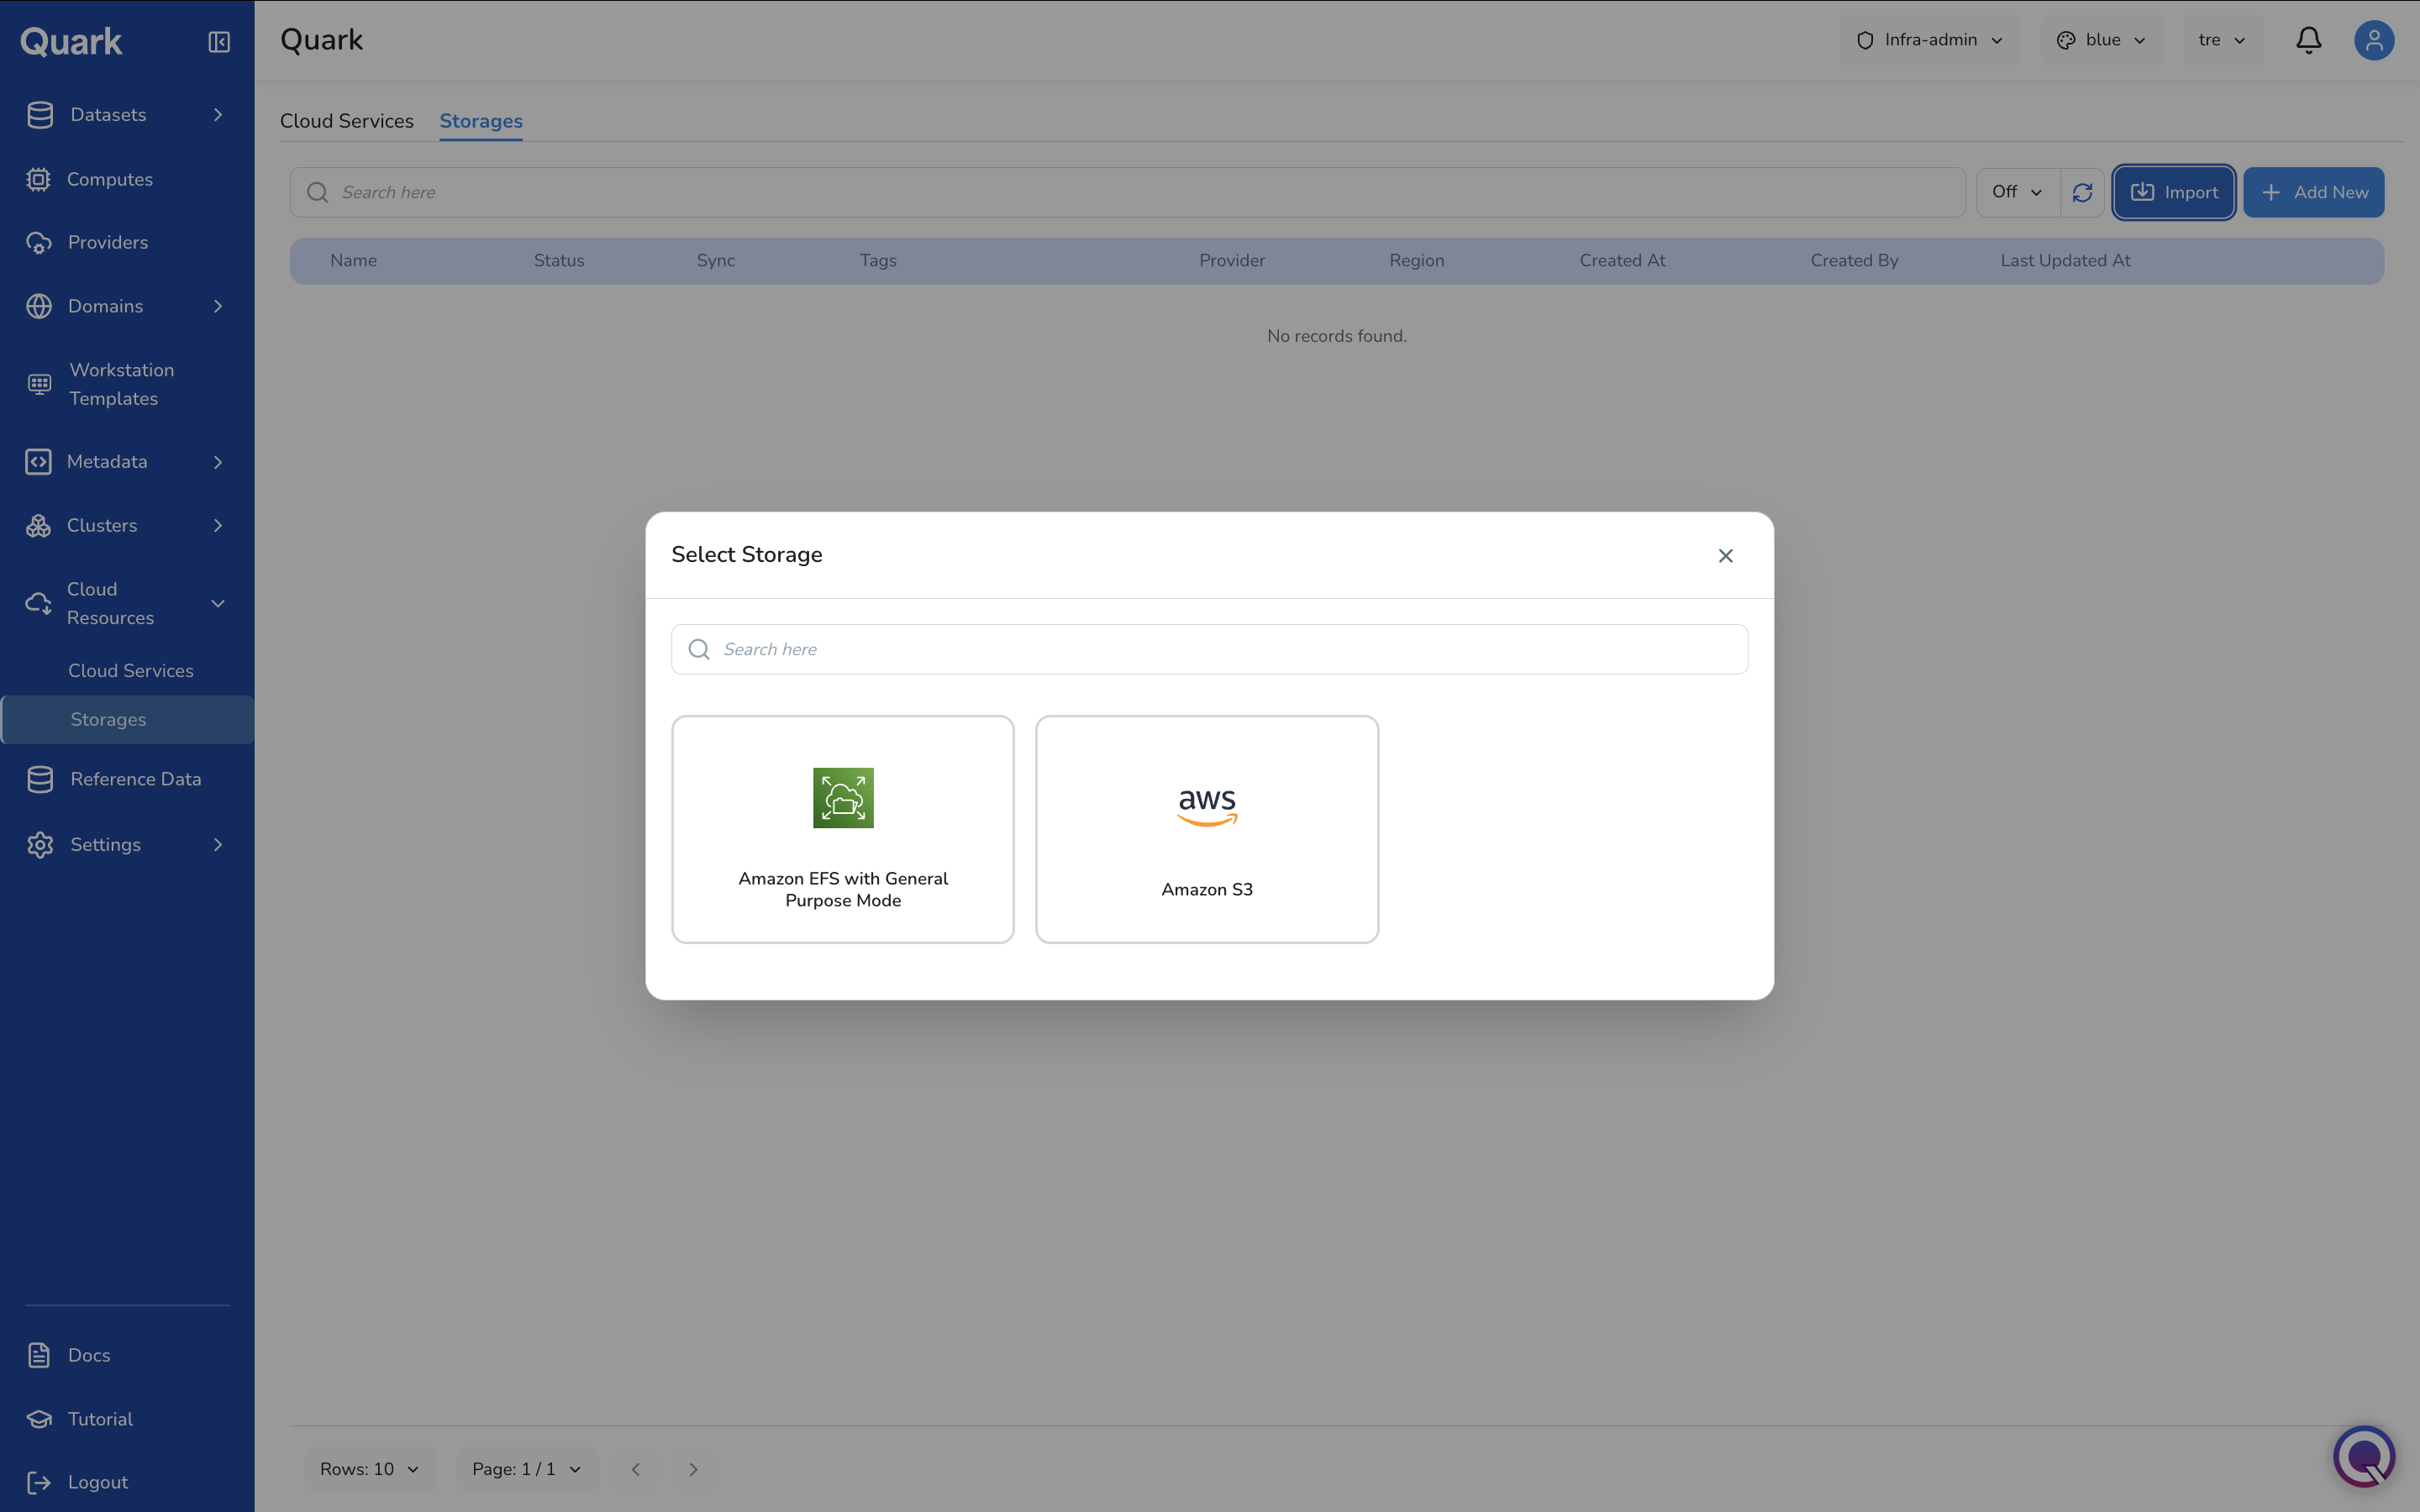Expand the Datasets chevron
This screenshot has height=1512, width=2420.
(218, 115)
